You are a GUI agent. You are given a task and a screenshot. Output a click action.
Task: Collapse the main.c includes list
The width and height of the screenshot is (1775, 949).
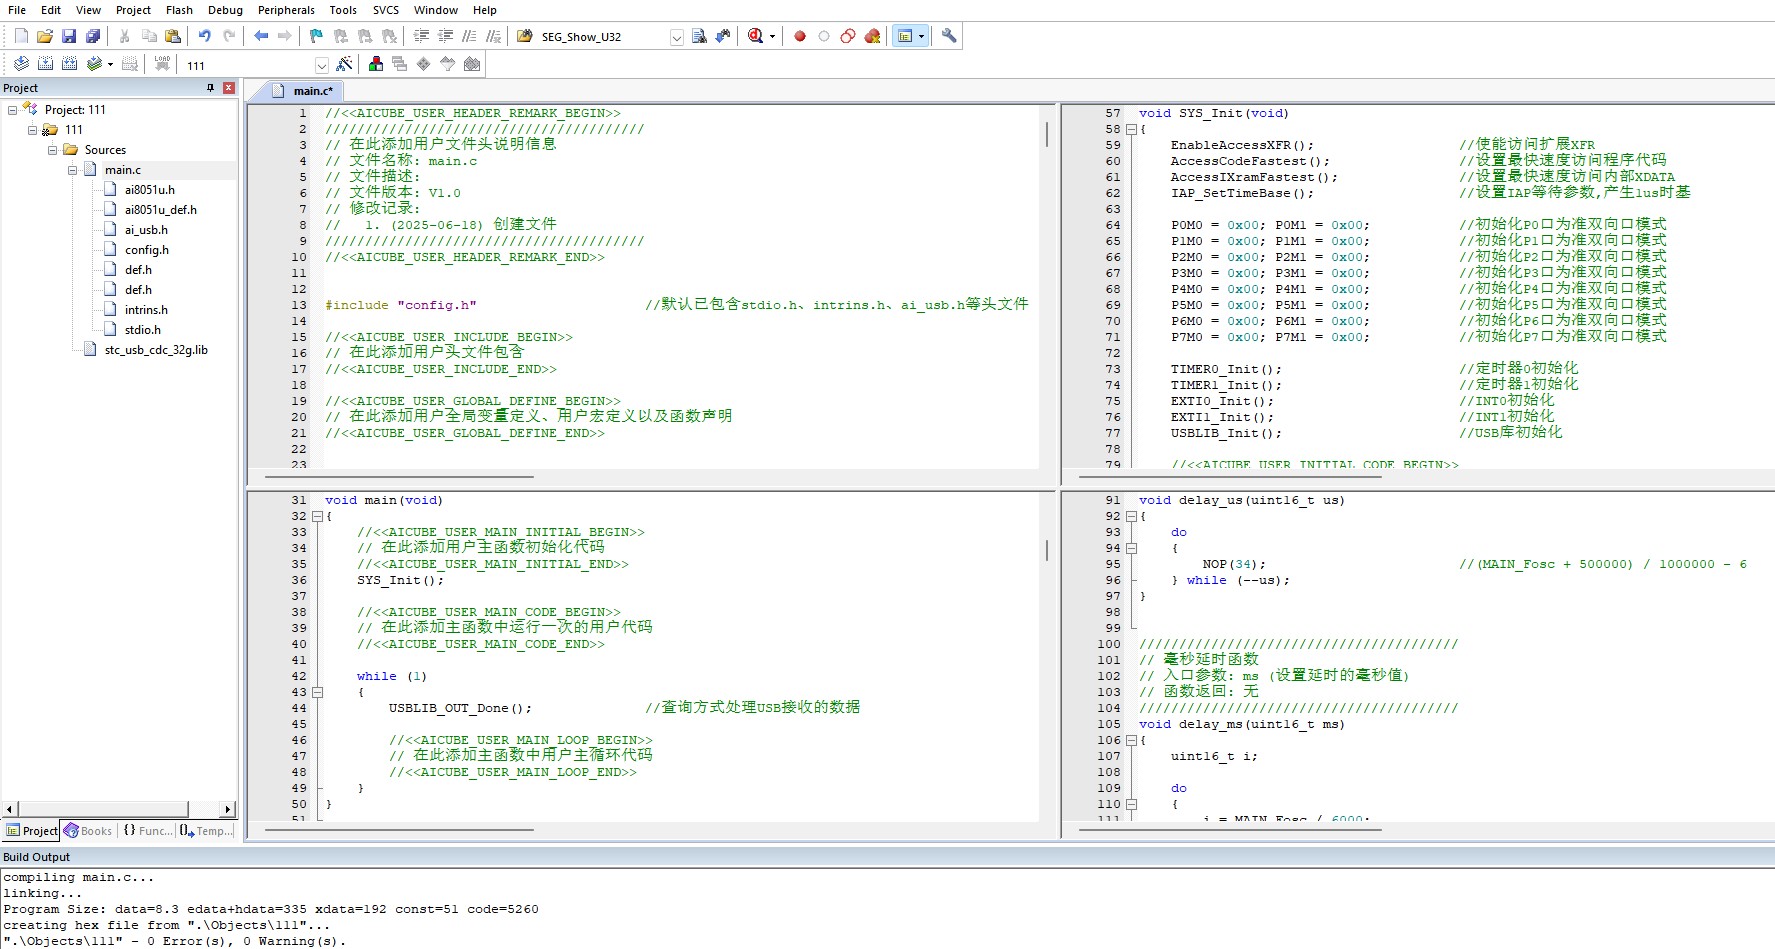[73, 170]
